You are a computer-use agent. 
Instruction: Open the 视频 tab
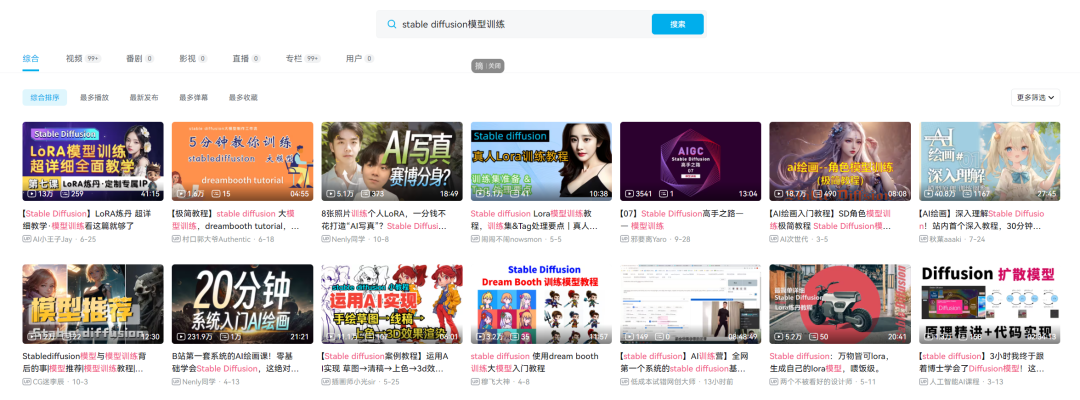83,59
